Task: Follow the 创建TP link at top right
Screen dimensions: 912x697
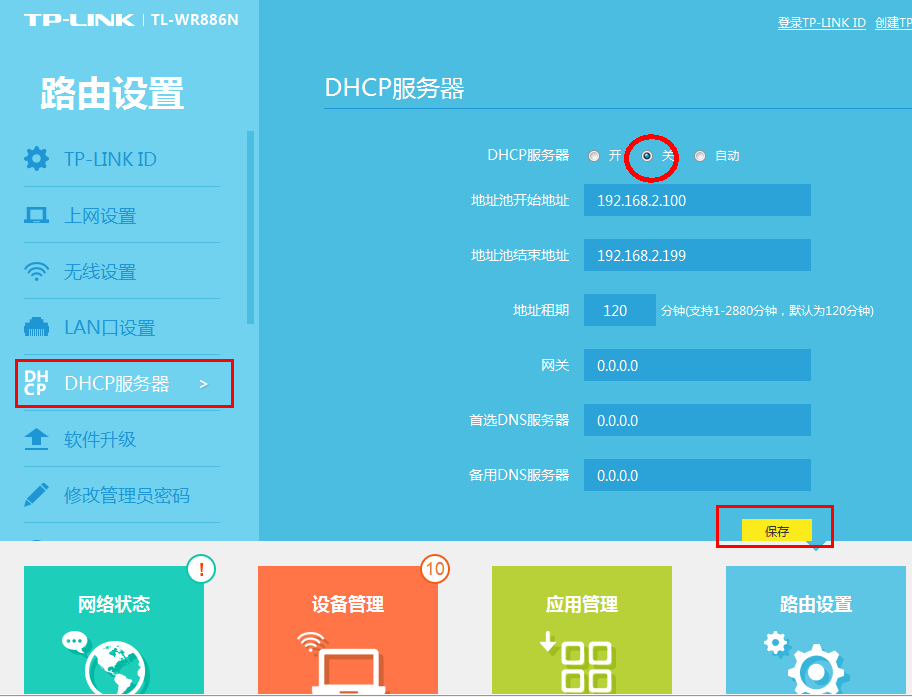Action: (893, 23)
